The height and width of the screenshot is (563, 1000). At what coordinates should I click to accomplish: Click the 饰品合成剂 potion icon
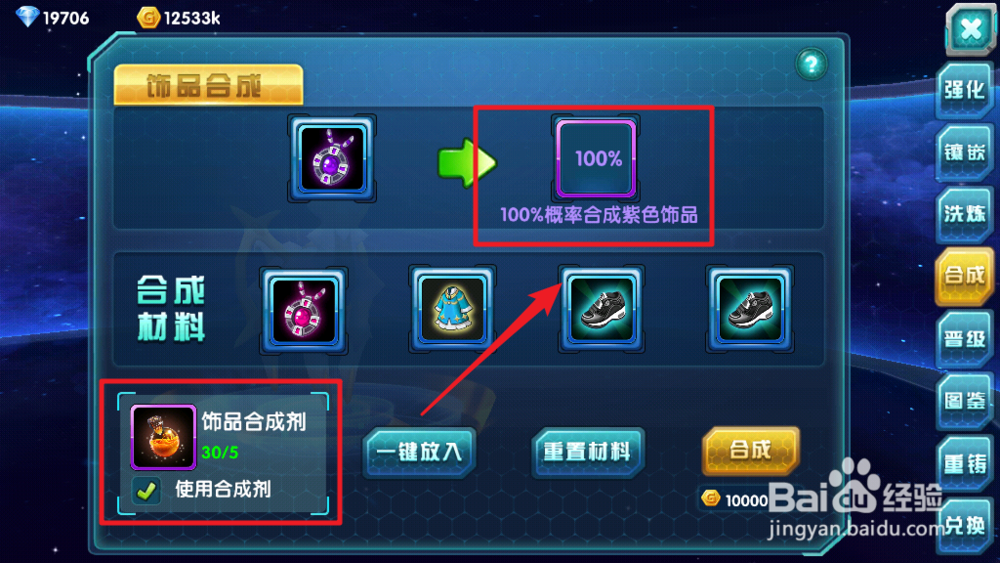[x=163, y=437]
